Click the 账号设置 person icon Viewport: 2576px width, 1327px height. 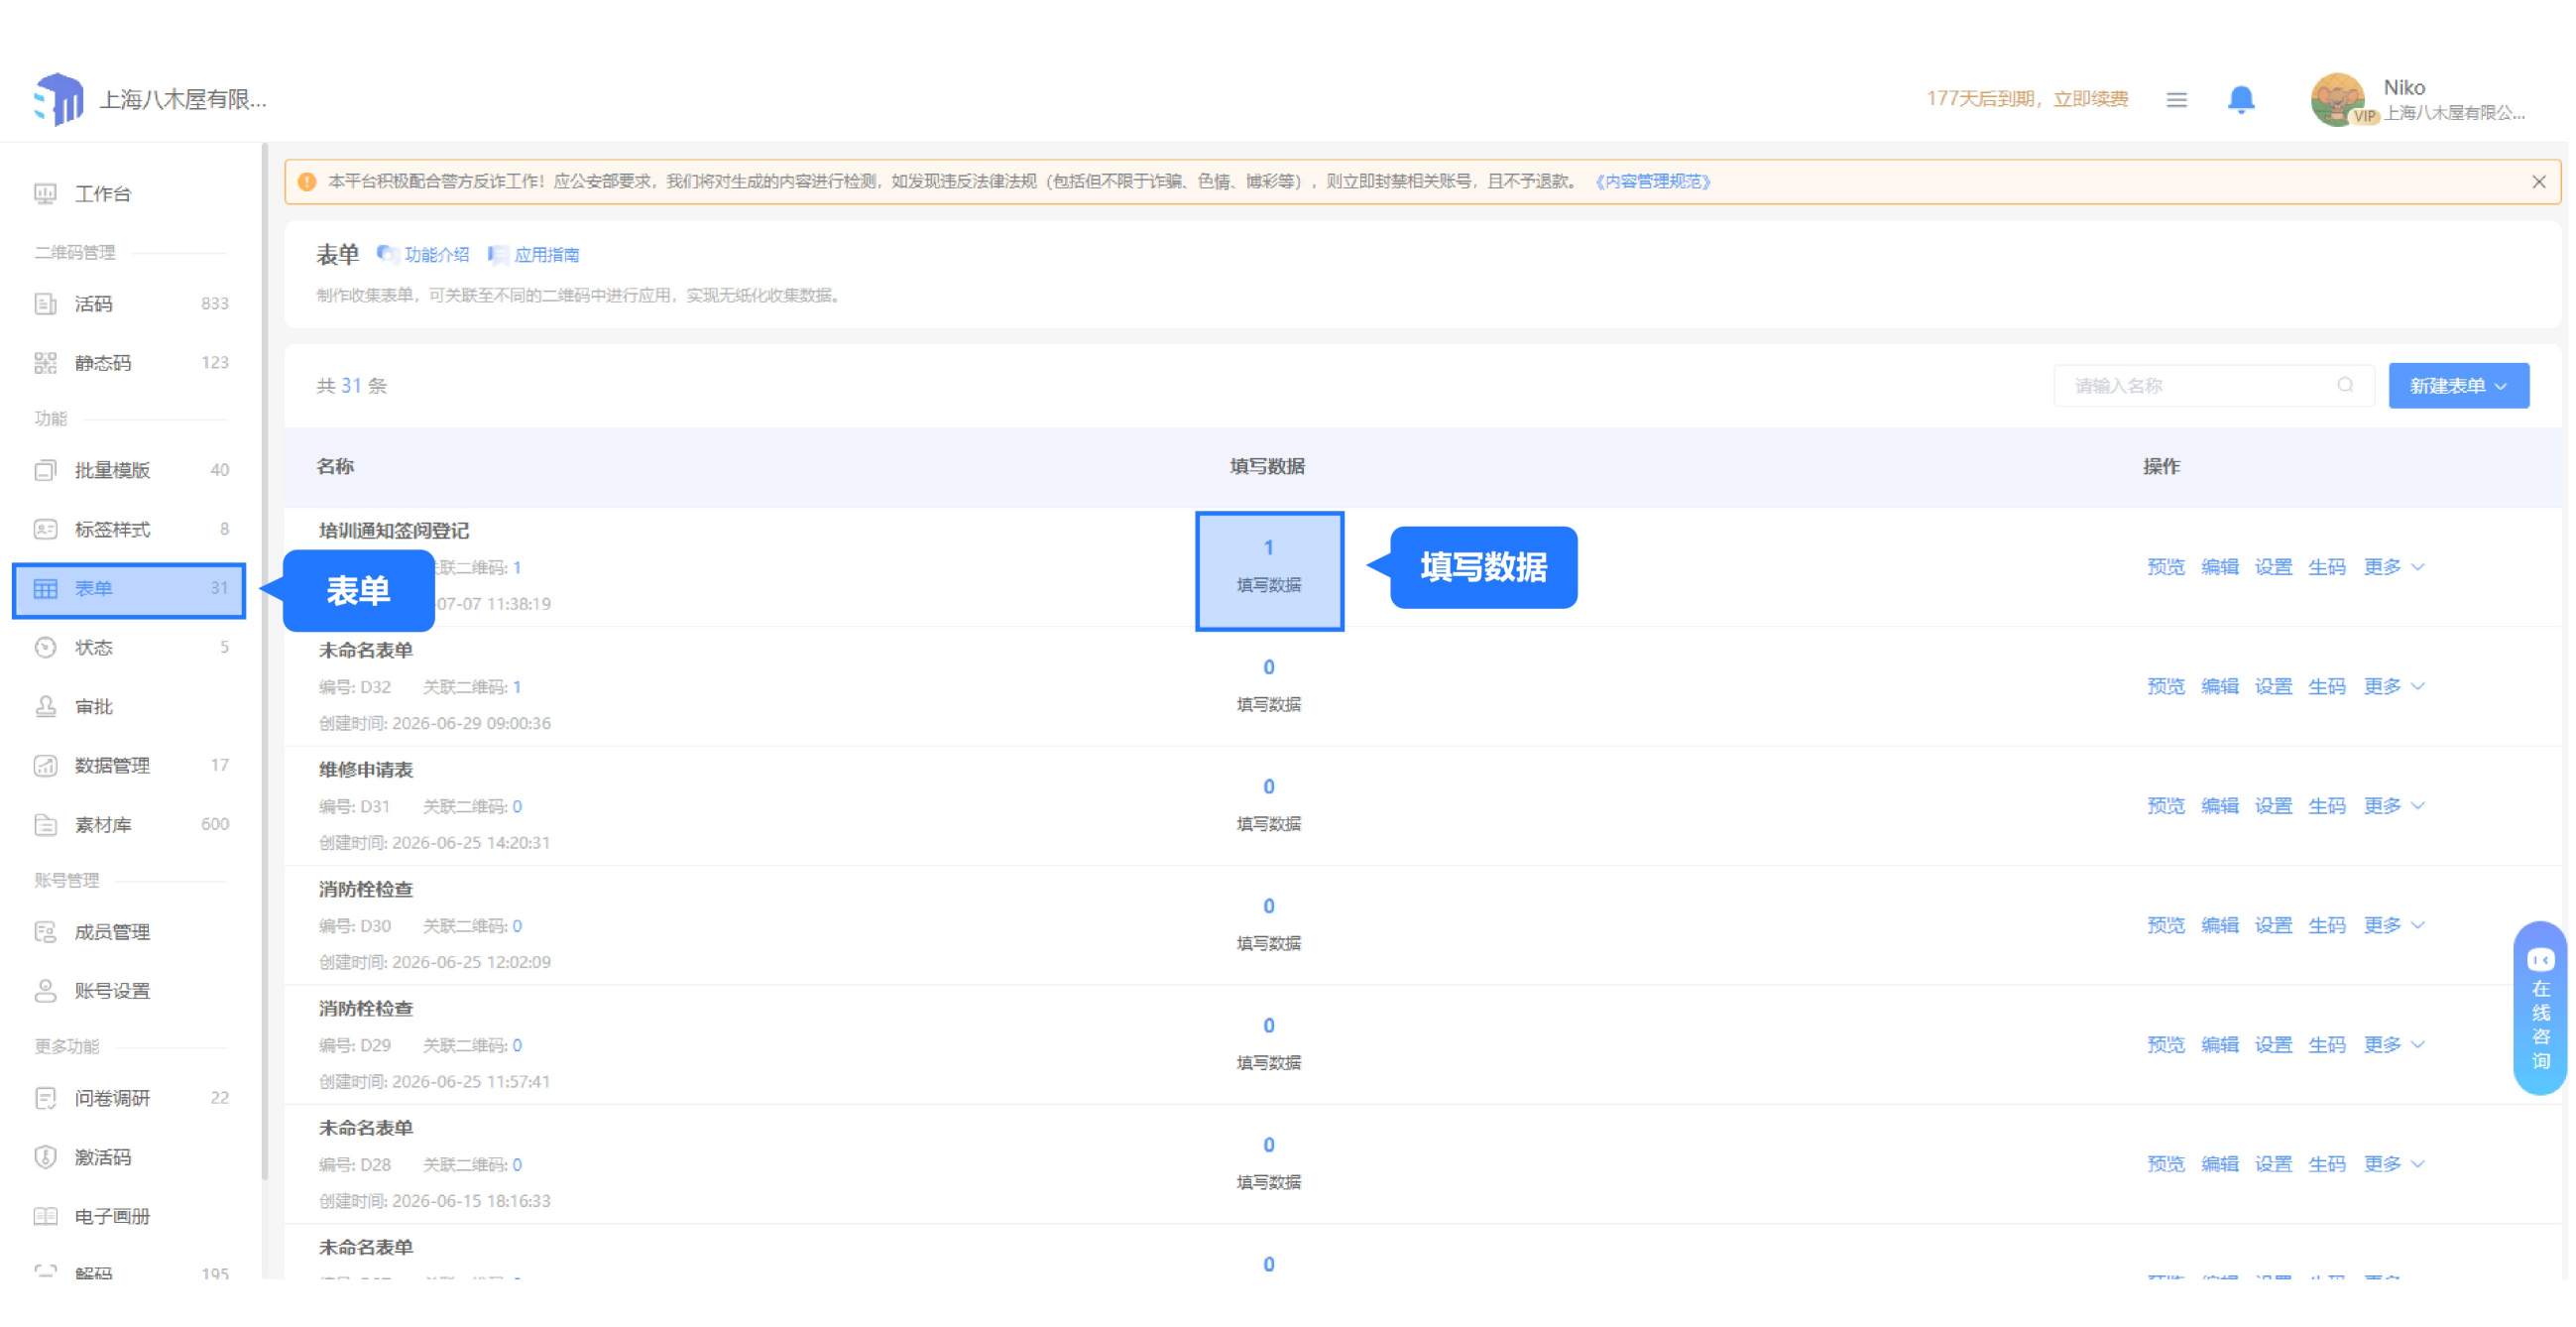click(x=45, y=993)
